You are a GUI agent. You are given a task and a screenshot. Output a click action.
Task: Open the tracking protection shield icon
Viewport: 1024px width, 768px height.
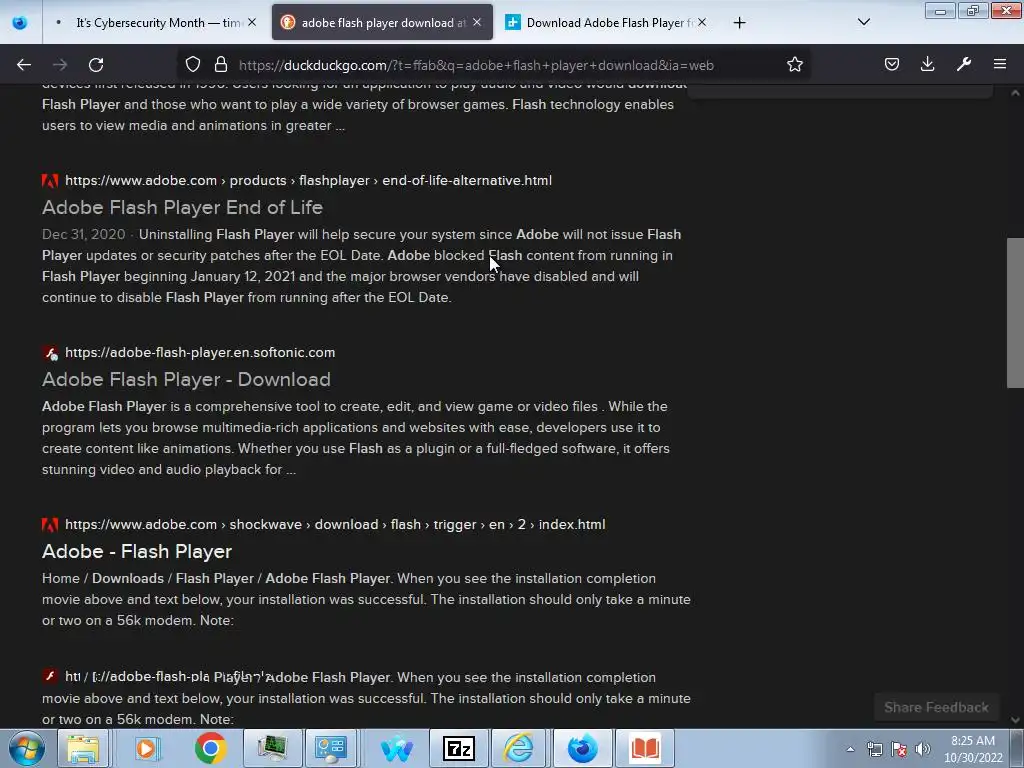[193, 64]
